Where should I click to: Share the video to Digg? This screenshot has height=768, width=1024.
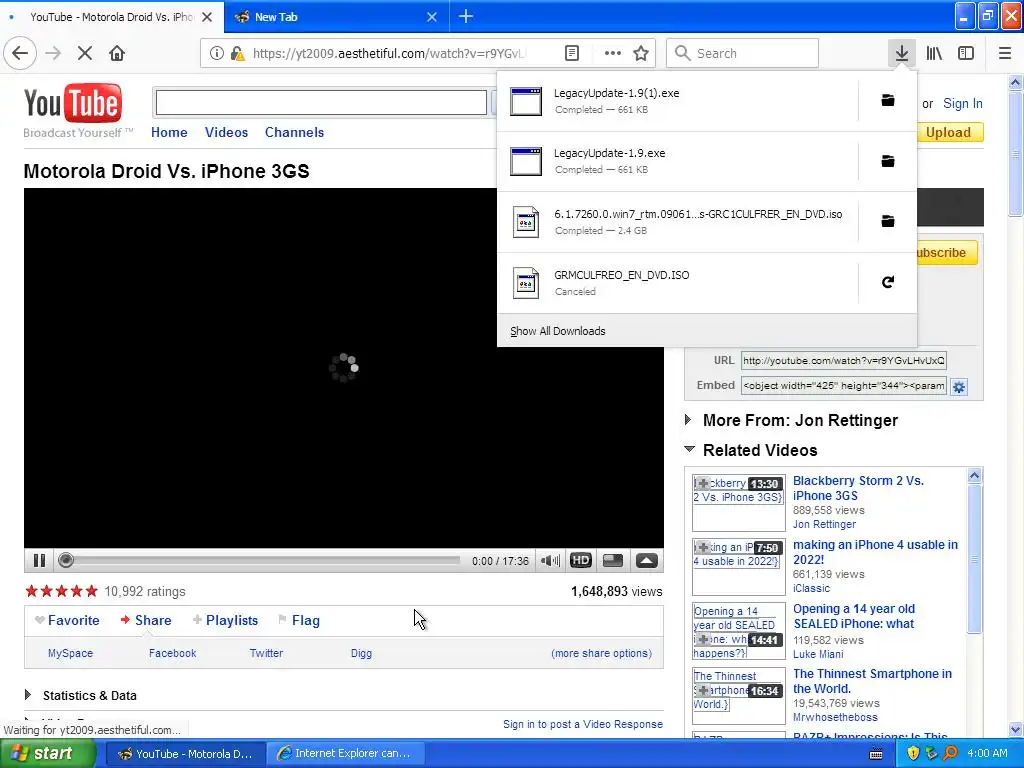click(361, 653)
